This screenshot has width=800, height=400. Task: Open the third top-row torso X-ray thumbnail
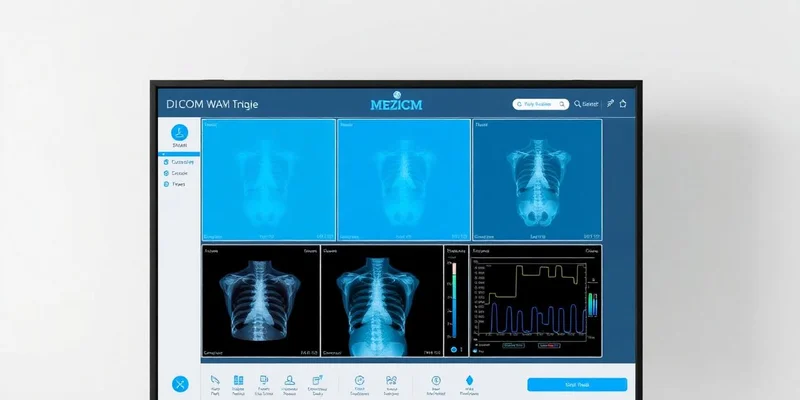click(x=537, y=180)
